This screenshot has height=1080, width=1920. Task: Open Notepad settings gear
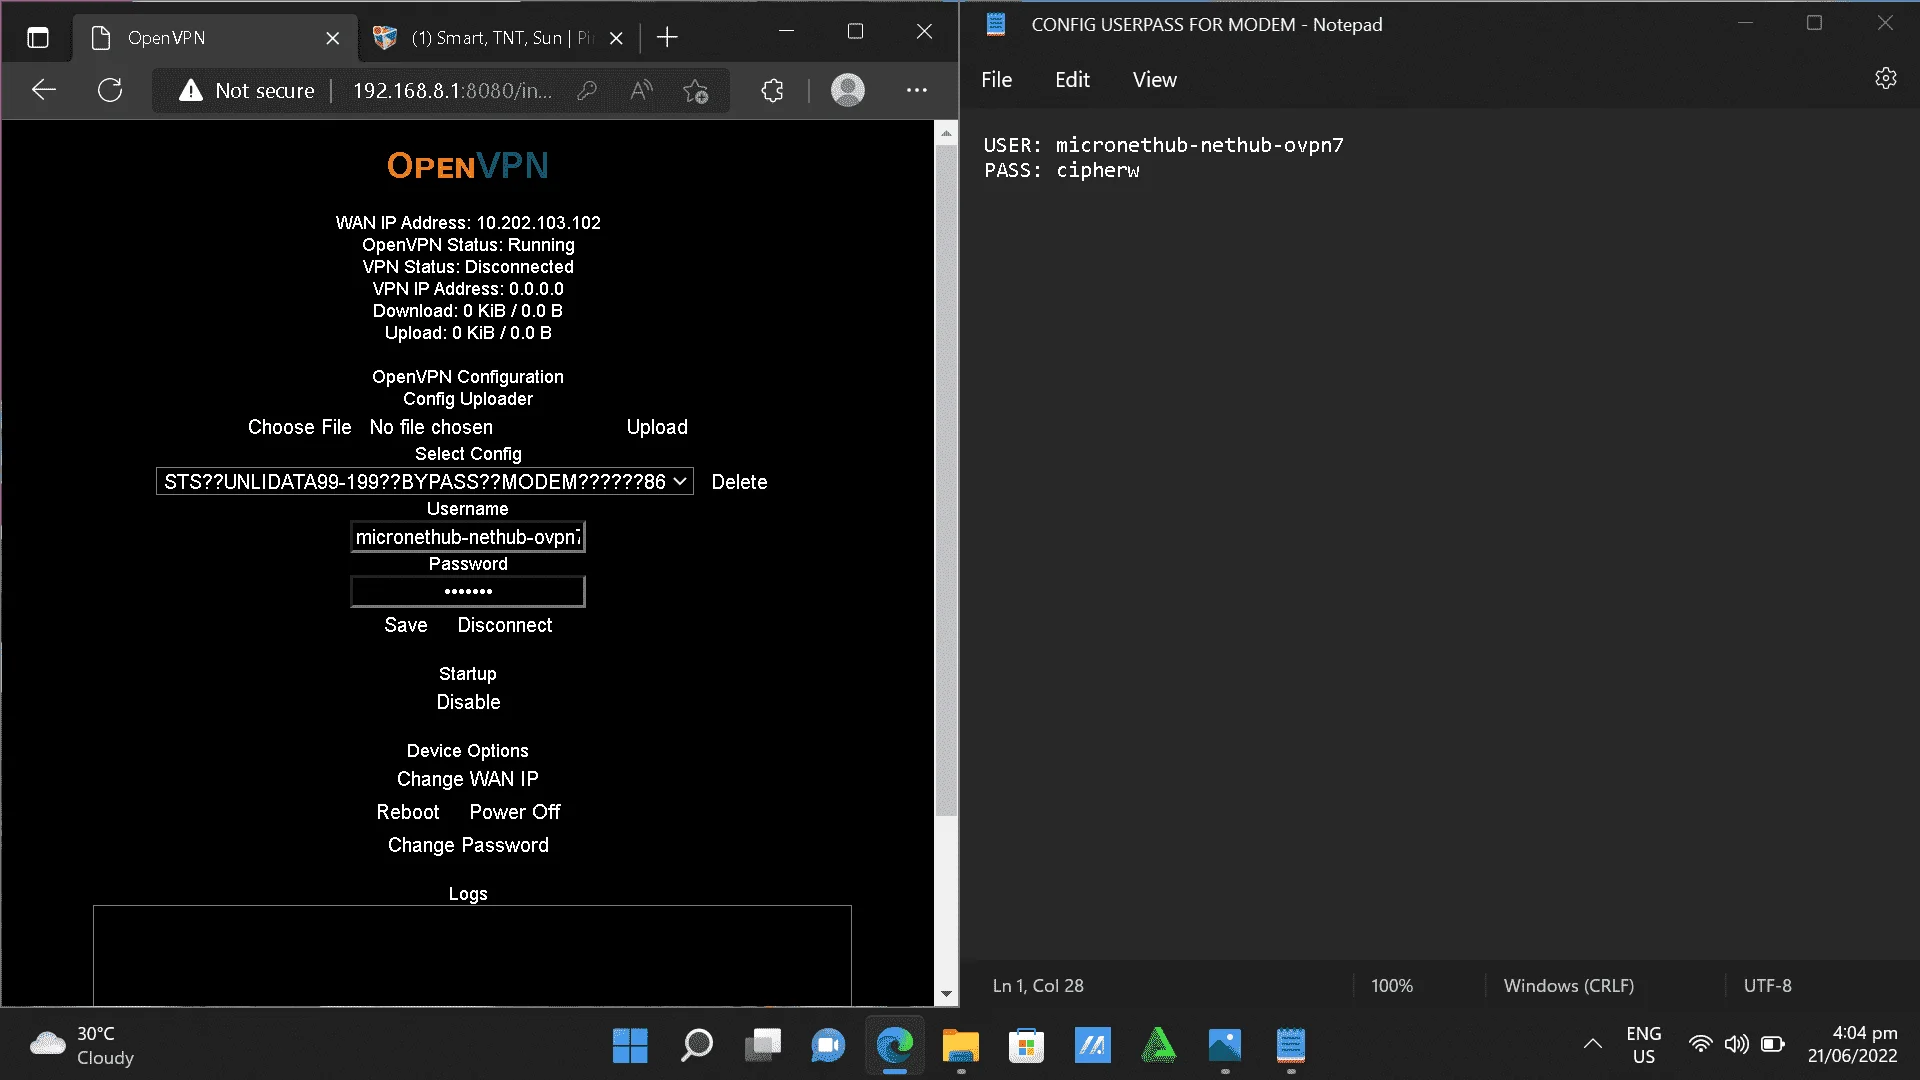click(x=1886, y=79)
